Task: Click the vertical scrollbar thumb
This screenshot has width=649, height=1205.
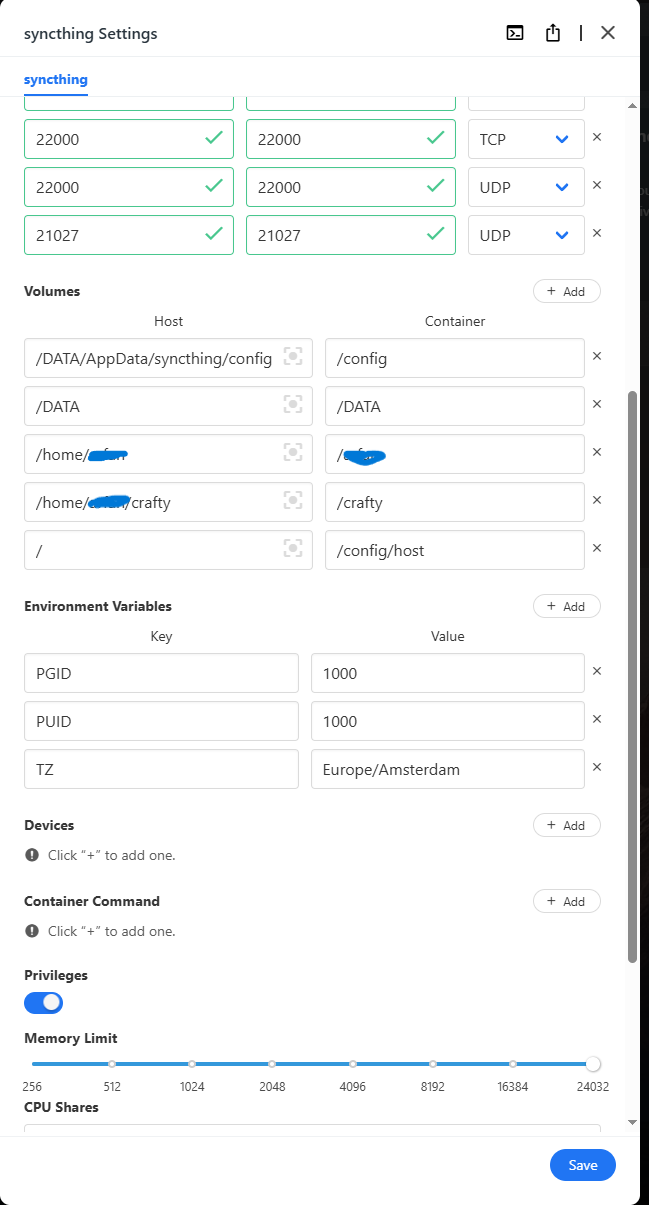Action: click(632, 677)
